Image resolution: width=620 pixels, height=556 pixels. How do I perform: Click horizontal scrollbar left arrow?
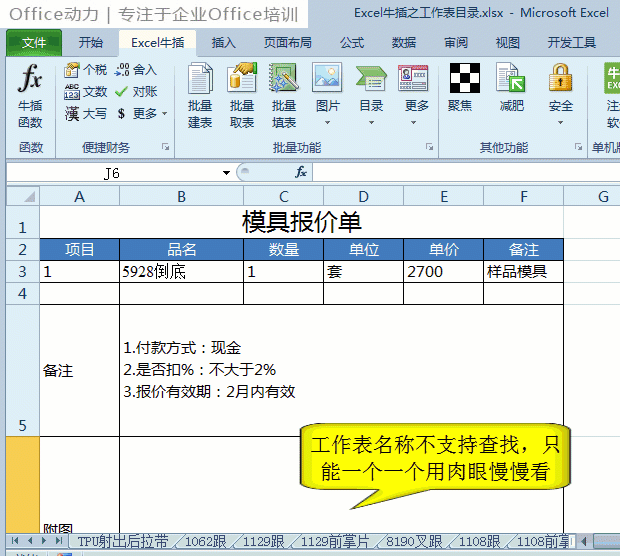584,541
